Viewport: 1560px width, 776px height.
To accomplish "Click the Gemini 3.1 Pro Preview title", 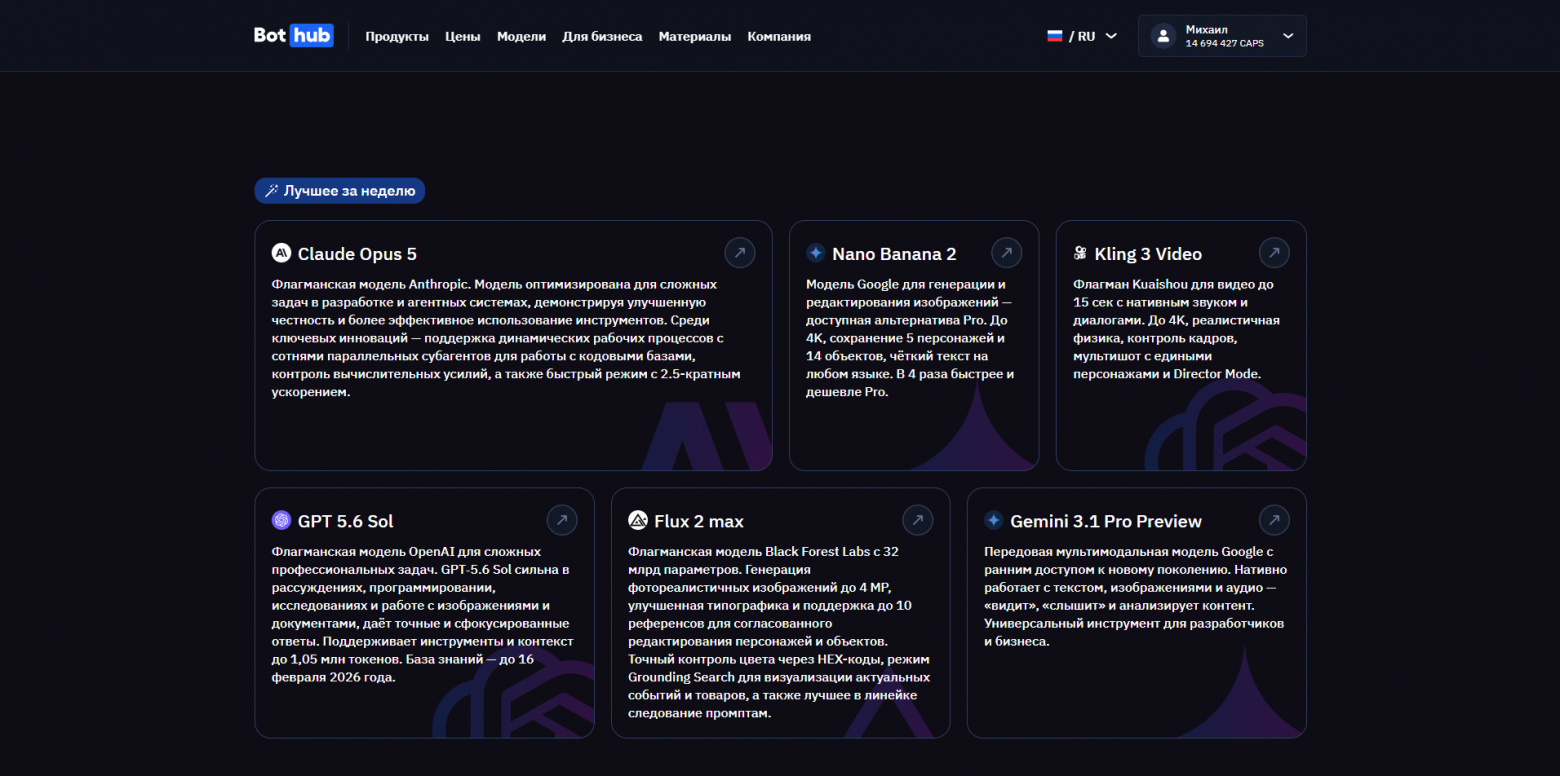I will pyautogui.click(x=1106, y=521).
